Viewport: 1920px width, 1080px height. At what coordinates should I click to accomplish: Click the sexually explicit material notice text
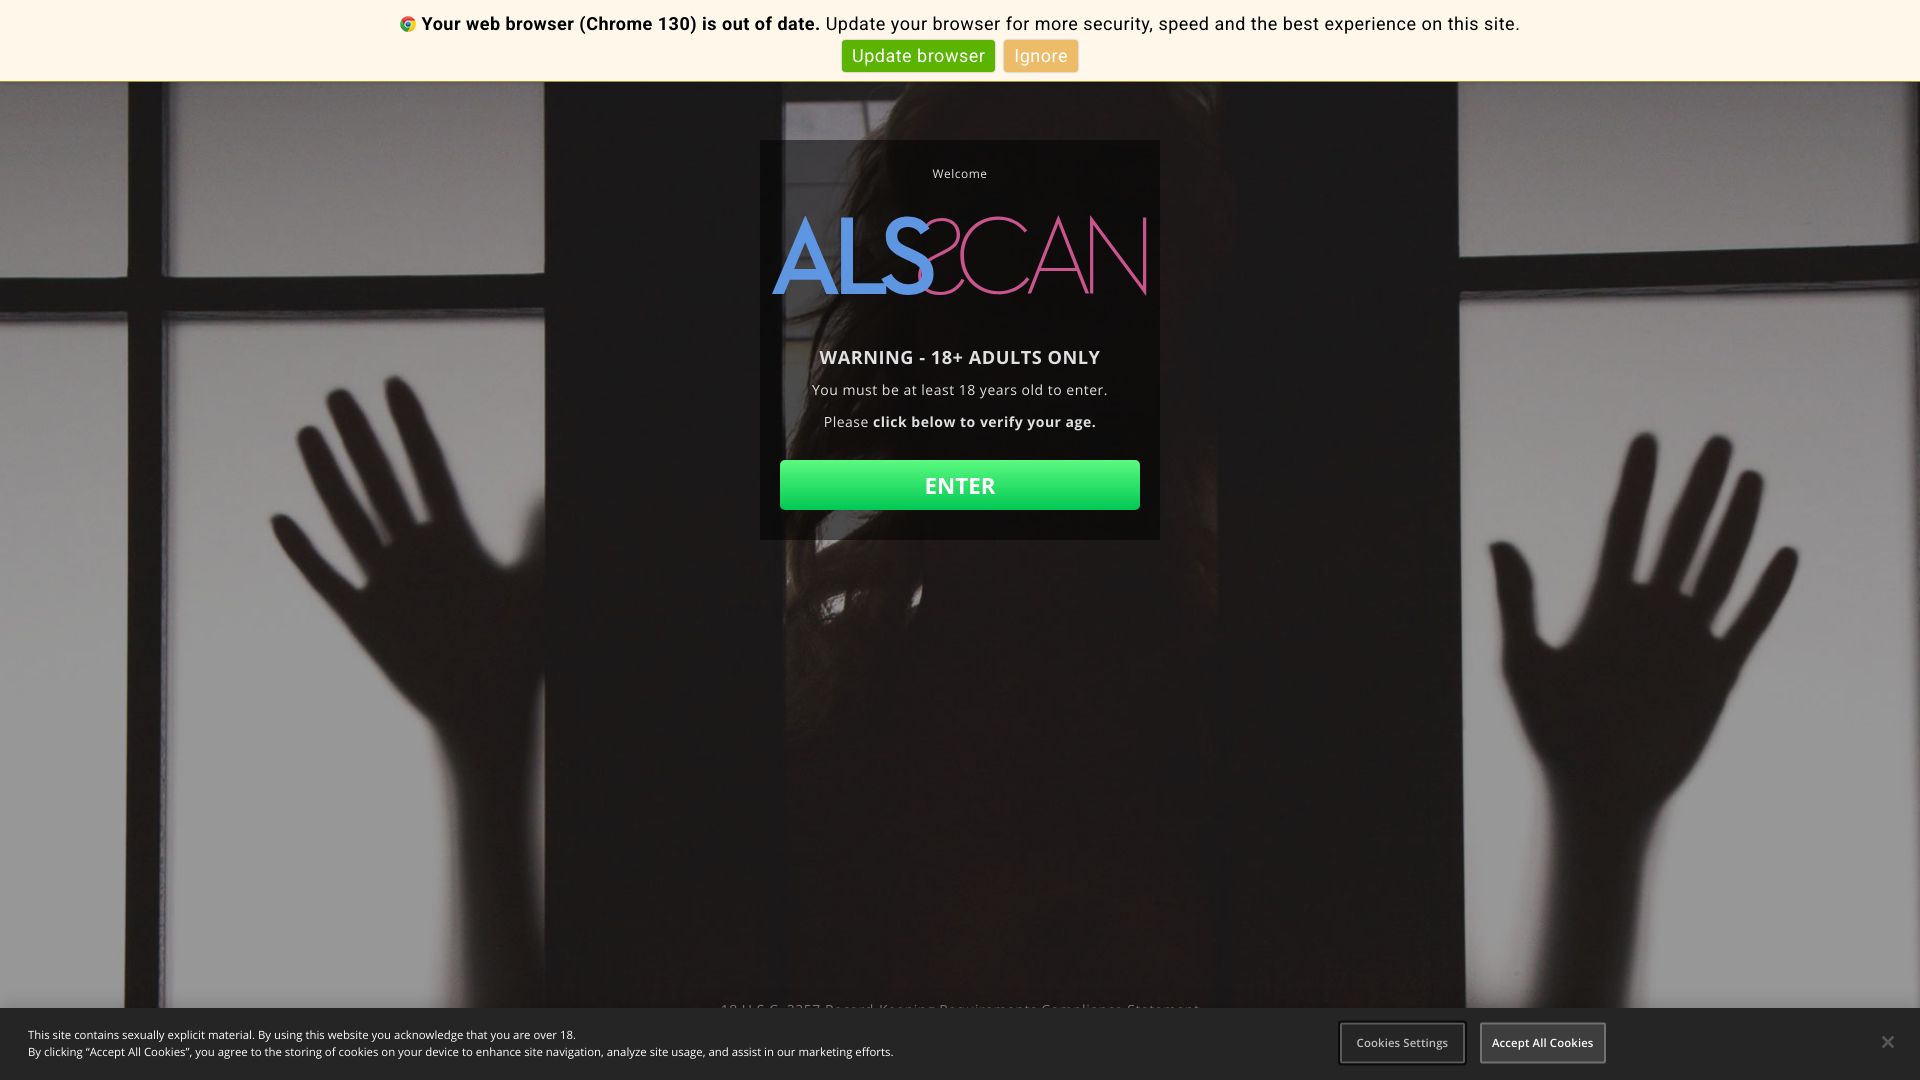click(301, 1035)
